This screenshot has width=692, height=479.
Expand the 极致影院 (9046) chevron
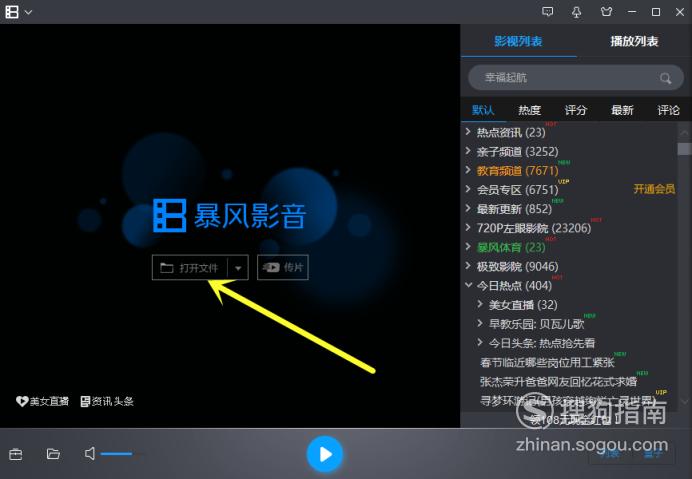[468, 266]
